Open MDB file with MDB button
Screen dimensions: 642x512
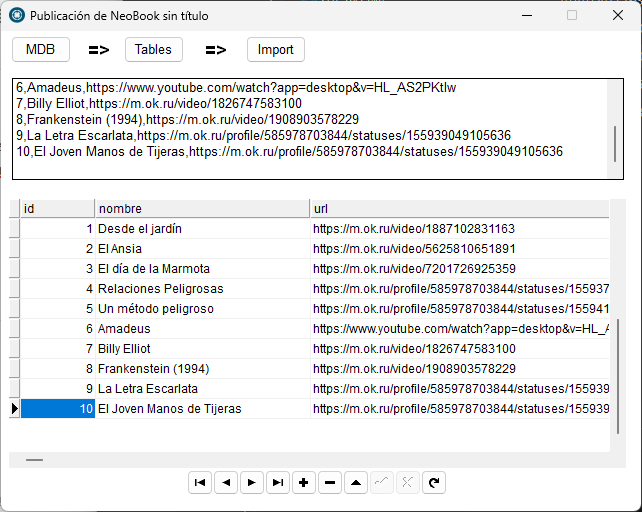(x=41, y=50)
